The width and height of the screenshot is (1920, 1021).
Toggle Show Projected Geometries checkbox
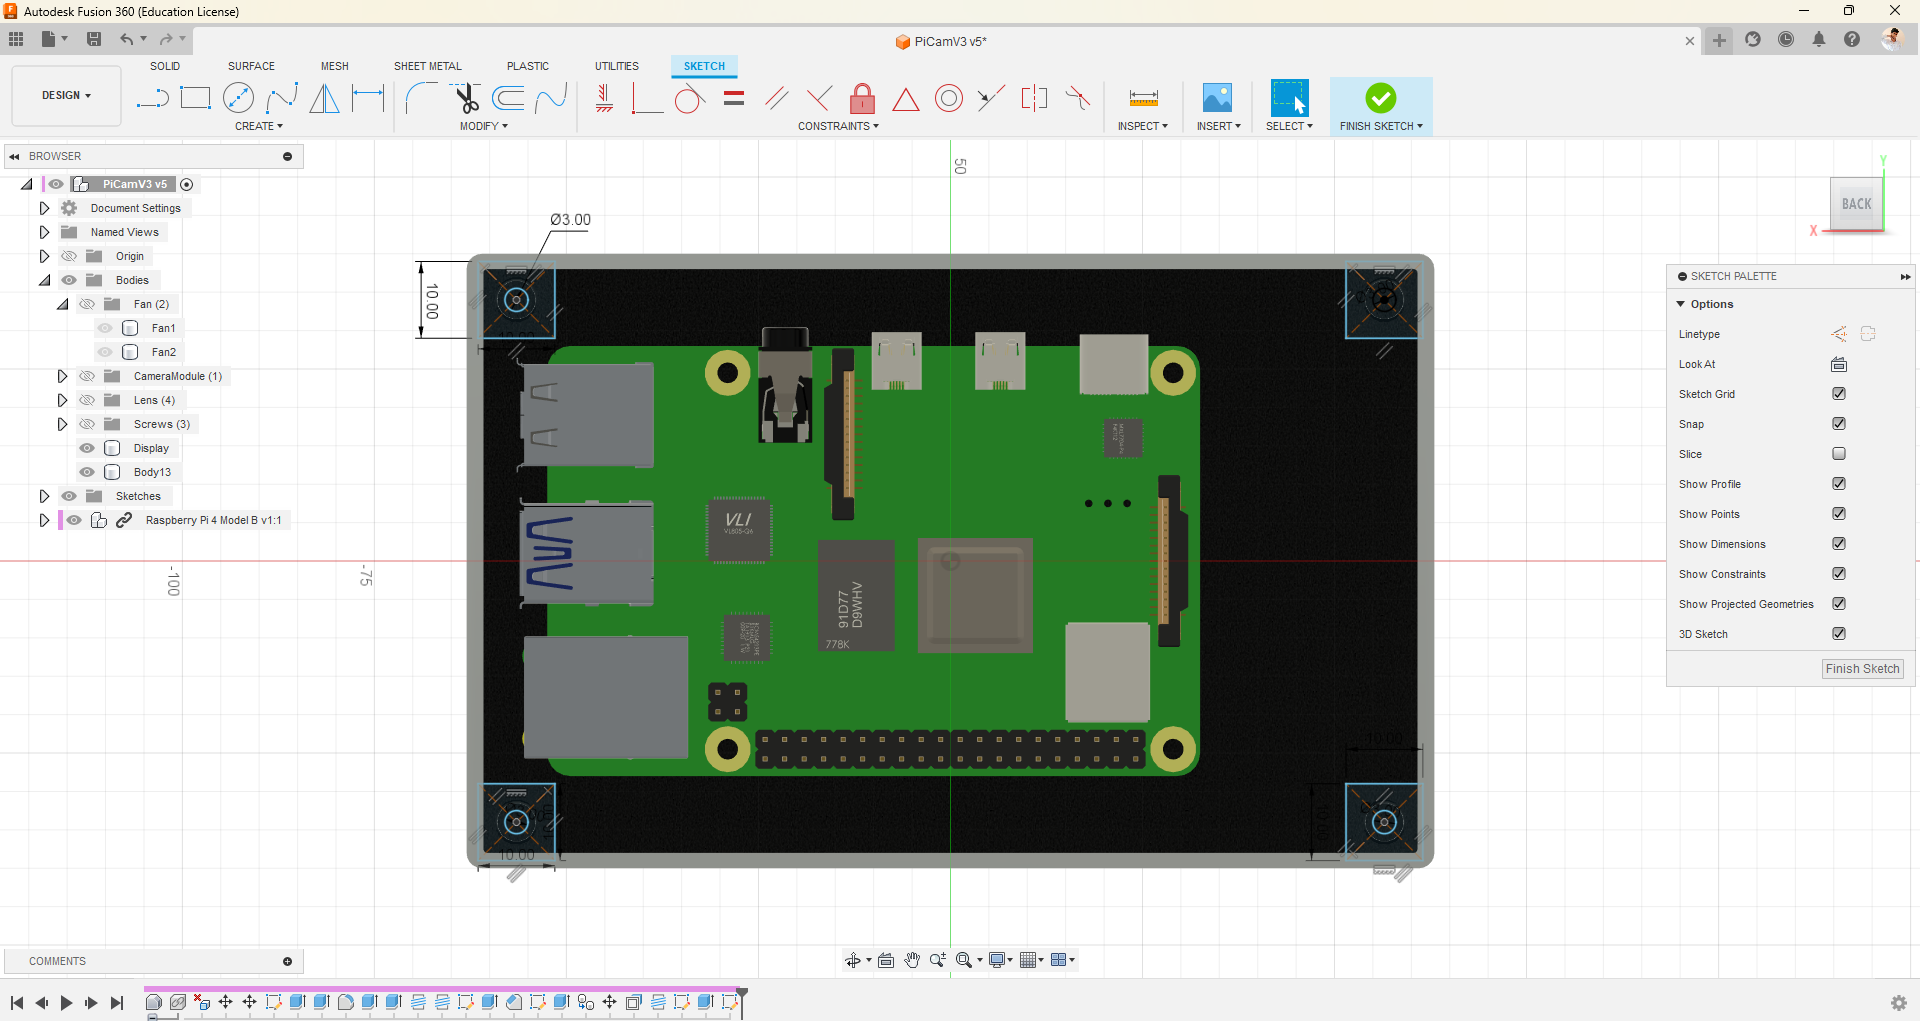tap(1839, 604)
